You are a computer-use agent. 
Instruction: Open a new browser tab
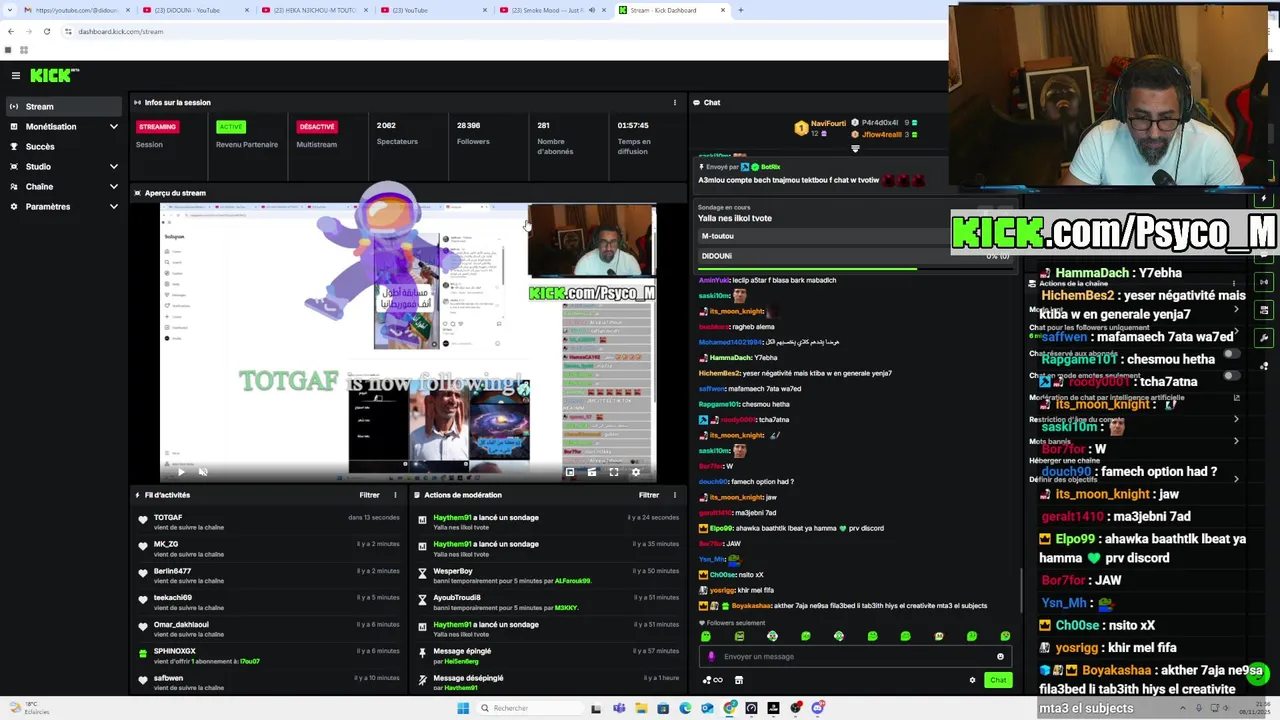click(740, 10)
